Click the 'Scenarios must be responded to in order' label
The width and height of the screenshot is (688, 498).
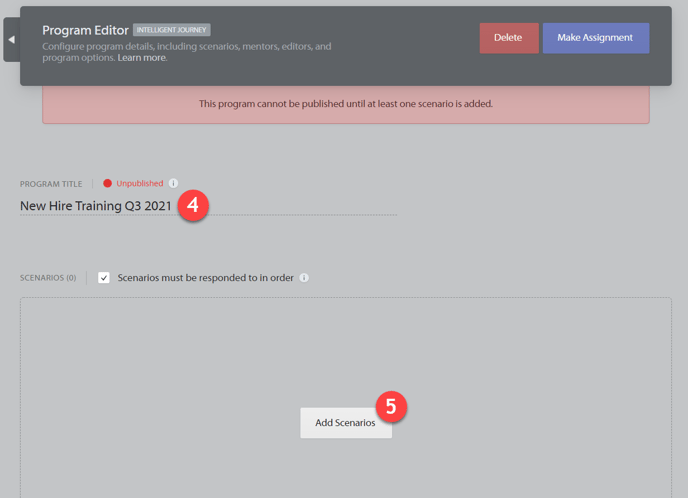tap(205, 278)
